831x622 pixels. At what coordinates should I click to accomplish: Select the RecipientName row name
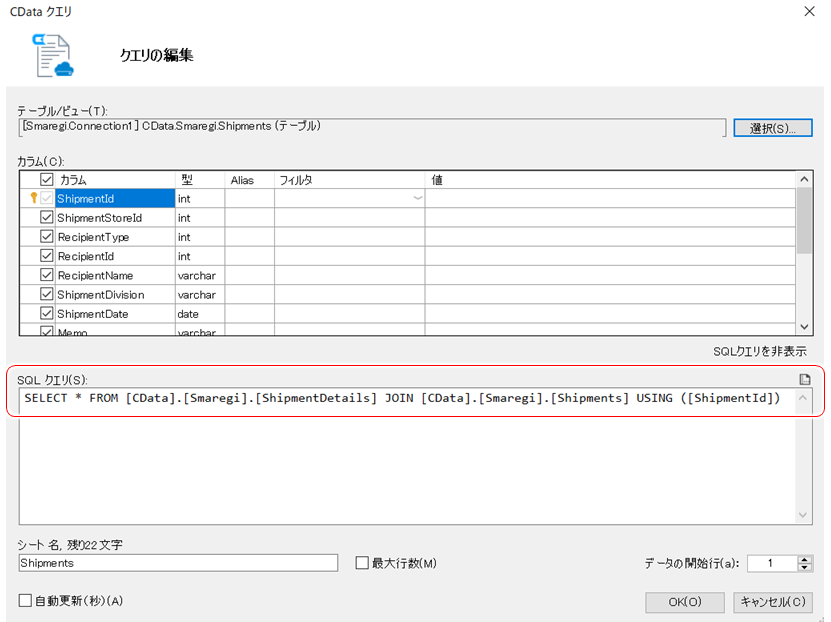(115, 276)
